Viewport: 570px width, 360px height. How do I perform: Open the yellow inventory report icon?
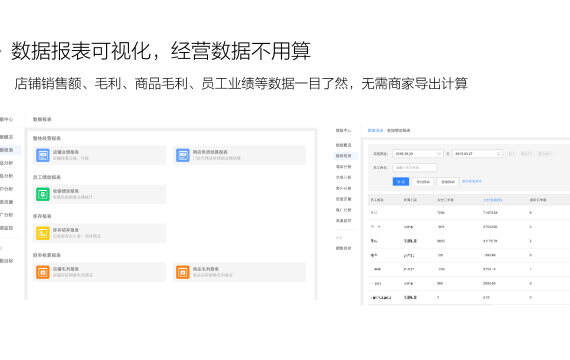point(43,233)
